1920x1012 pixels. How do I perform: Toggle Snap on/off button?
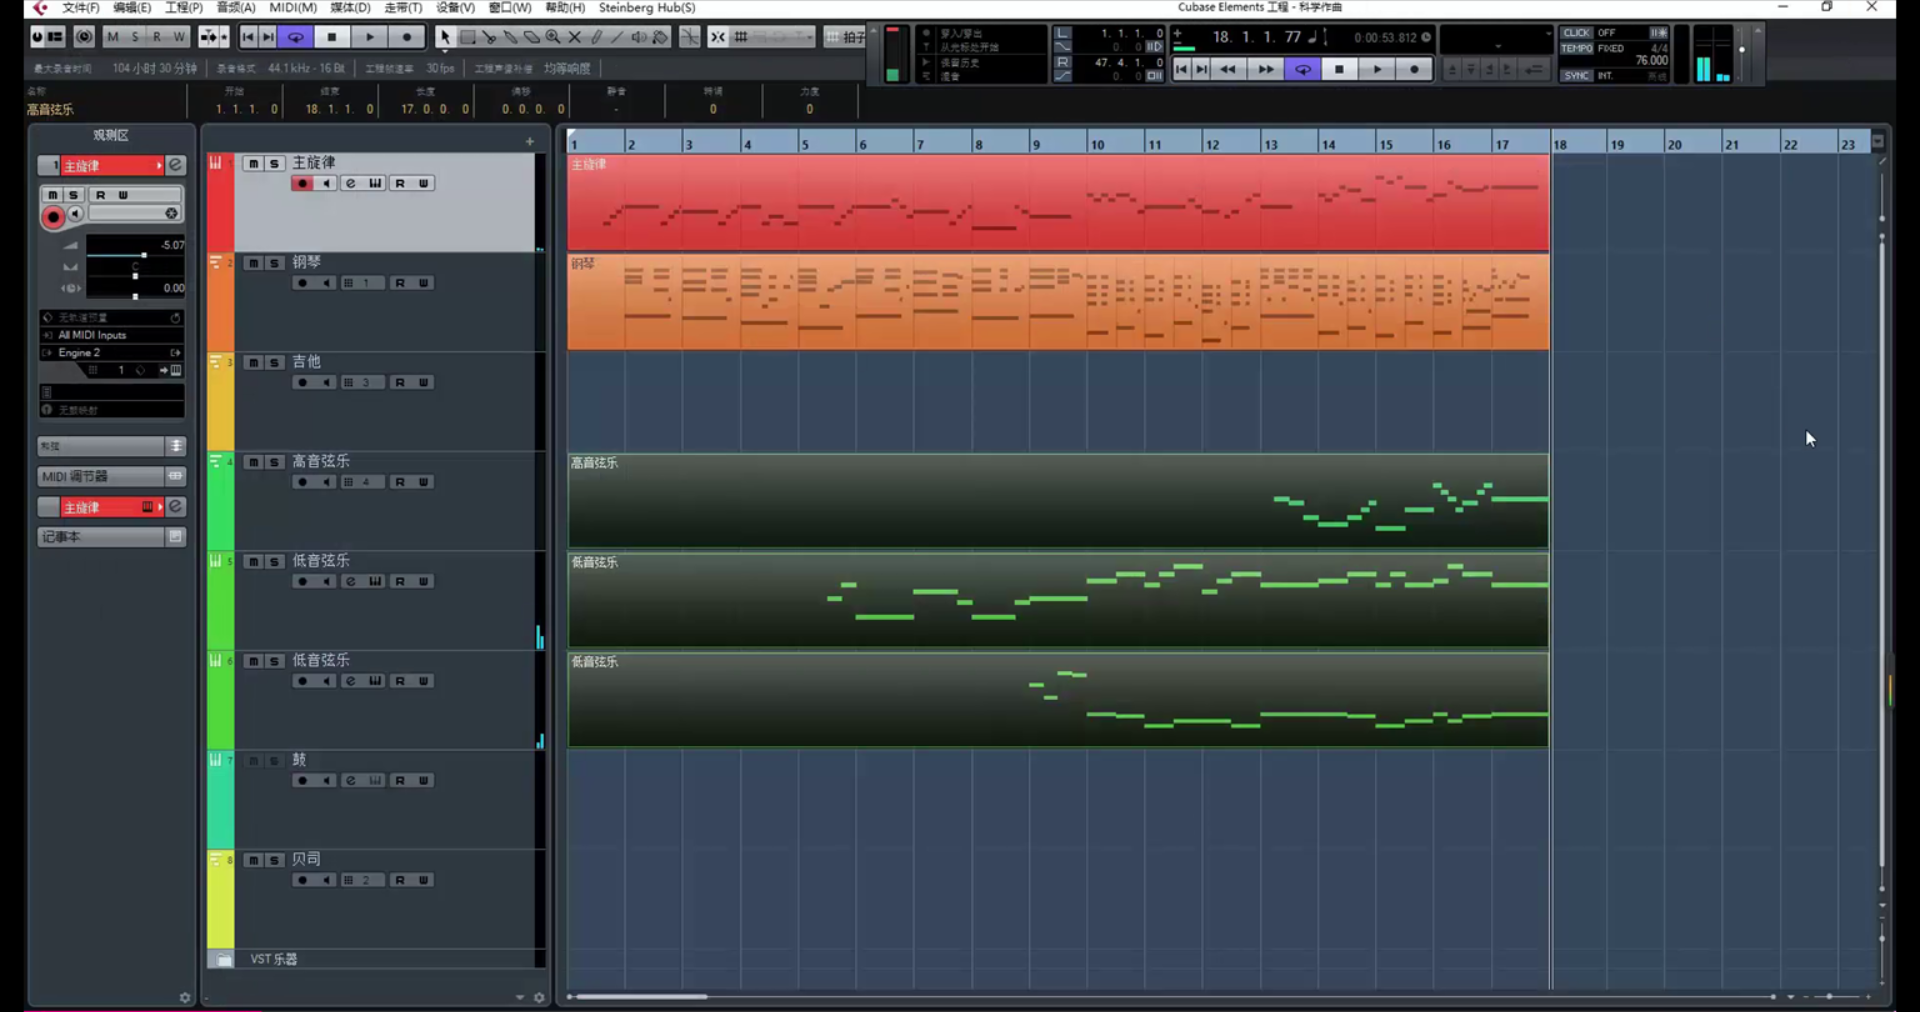click(x=718, y=37)
